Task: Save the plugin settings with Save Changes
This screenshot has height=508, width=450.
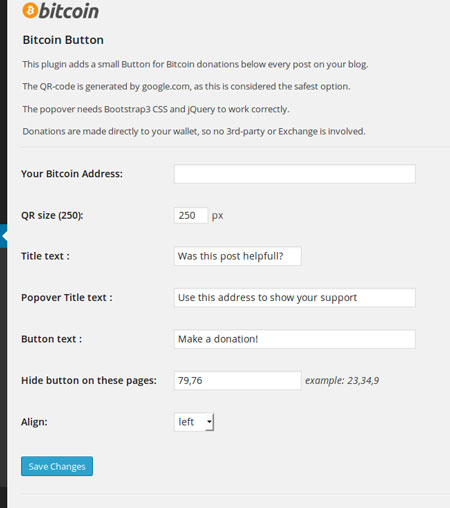Action: [57, 466]
